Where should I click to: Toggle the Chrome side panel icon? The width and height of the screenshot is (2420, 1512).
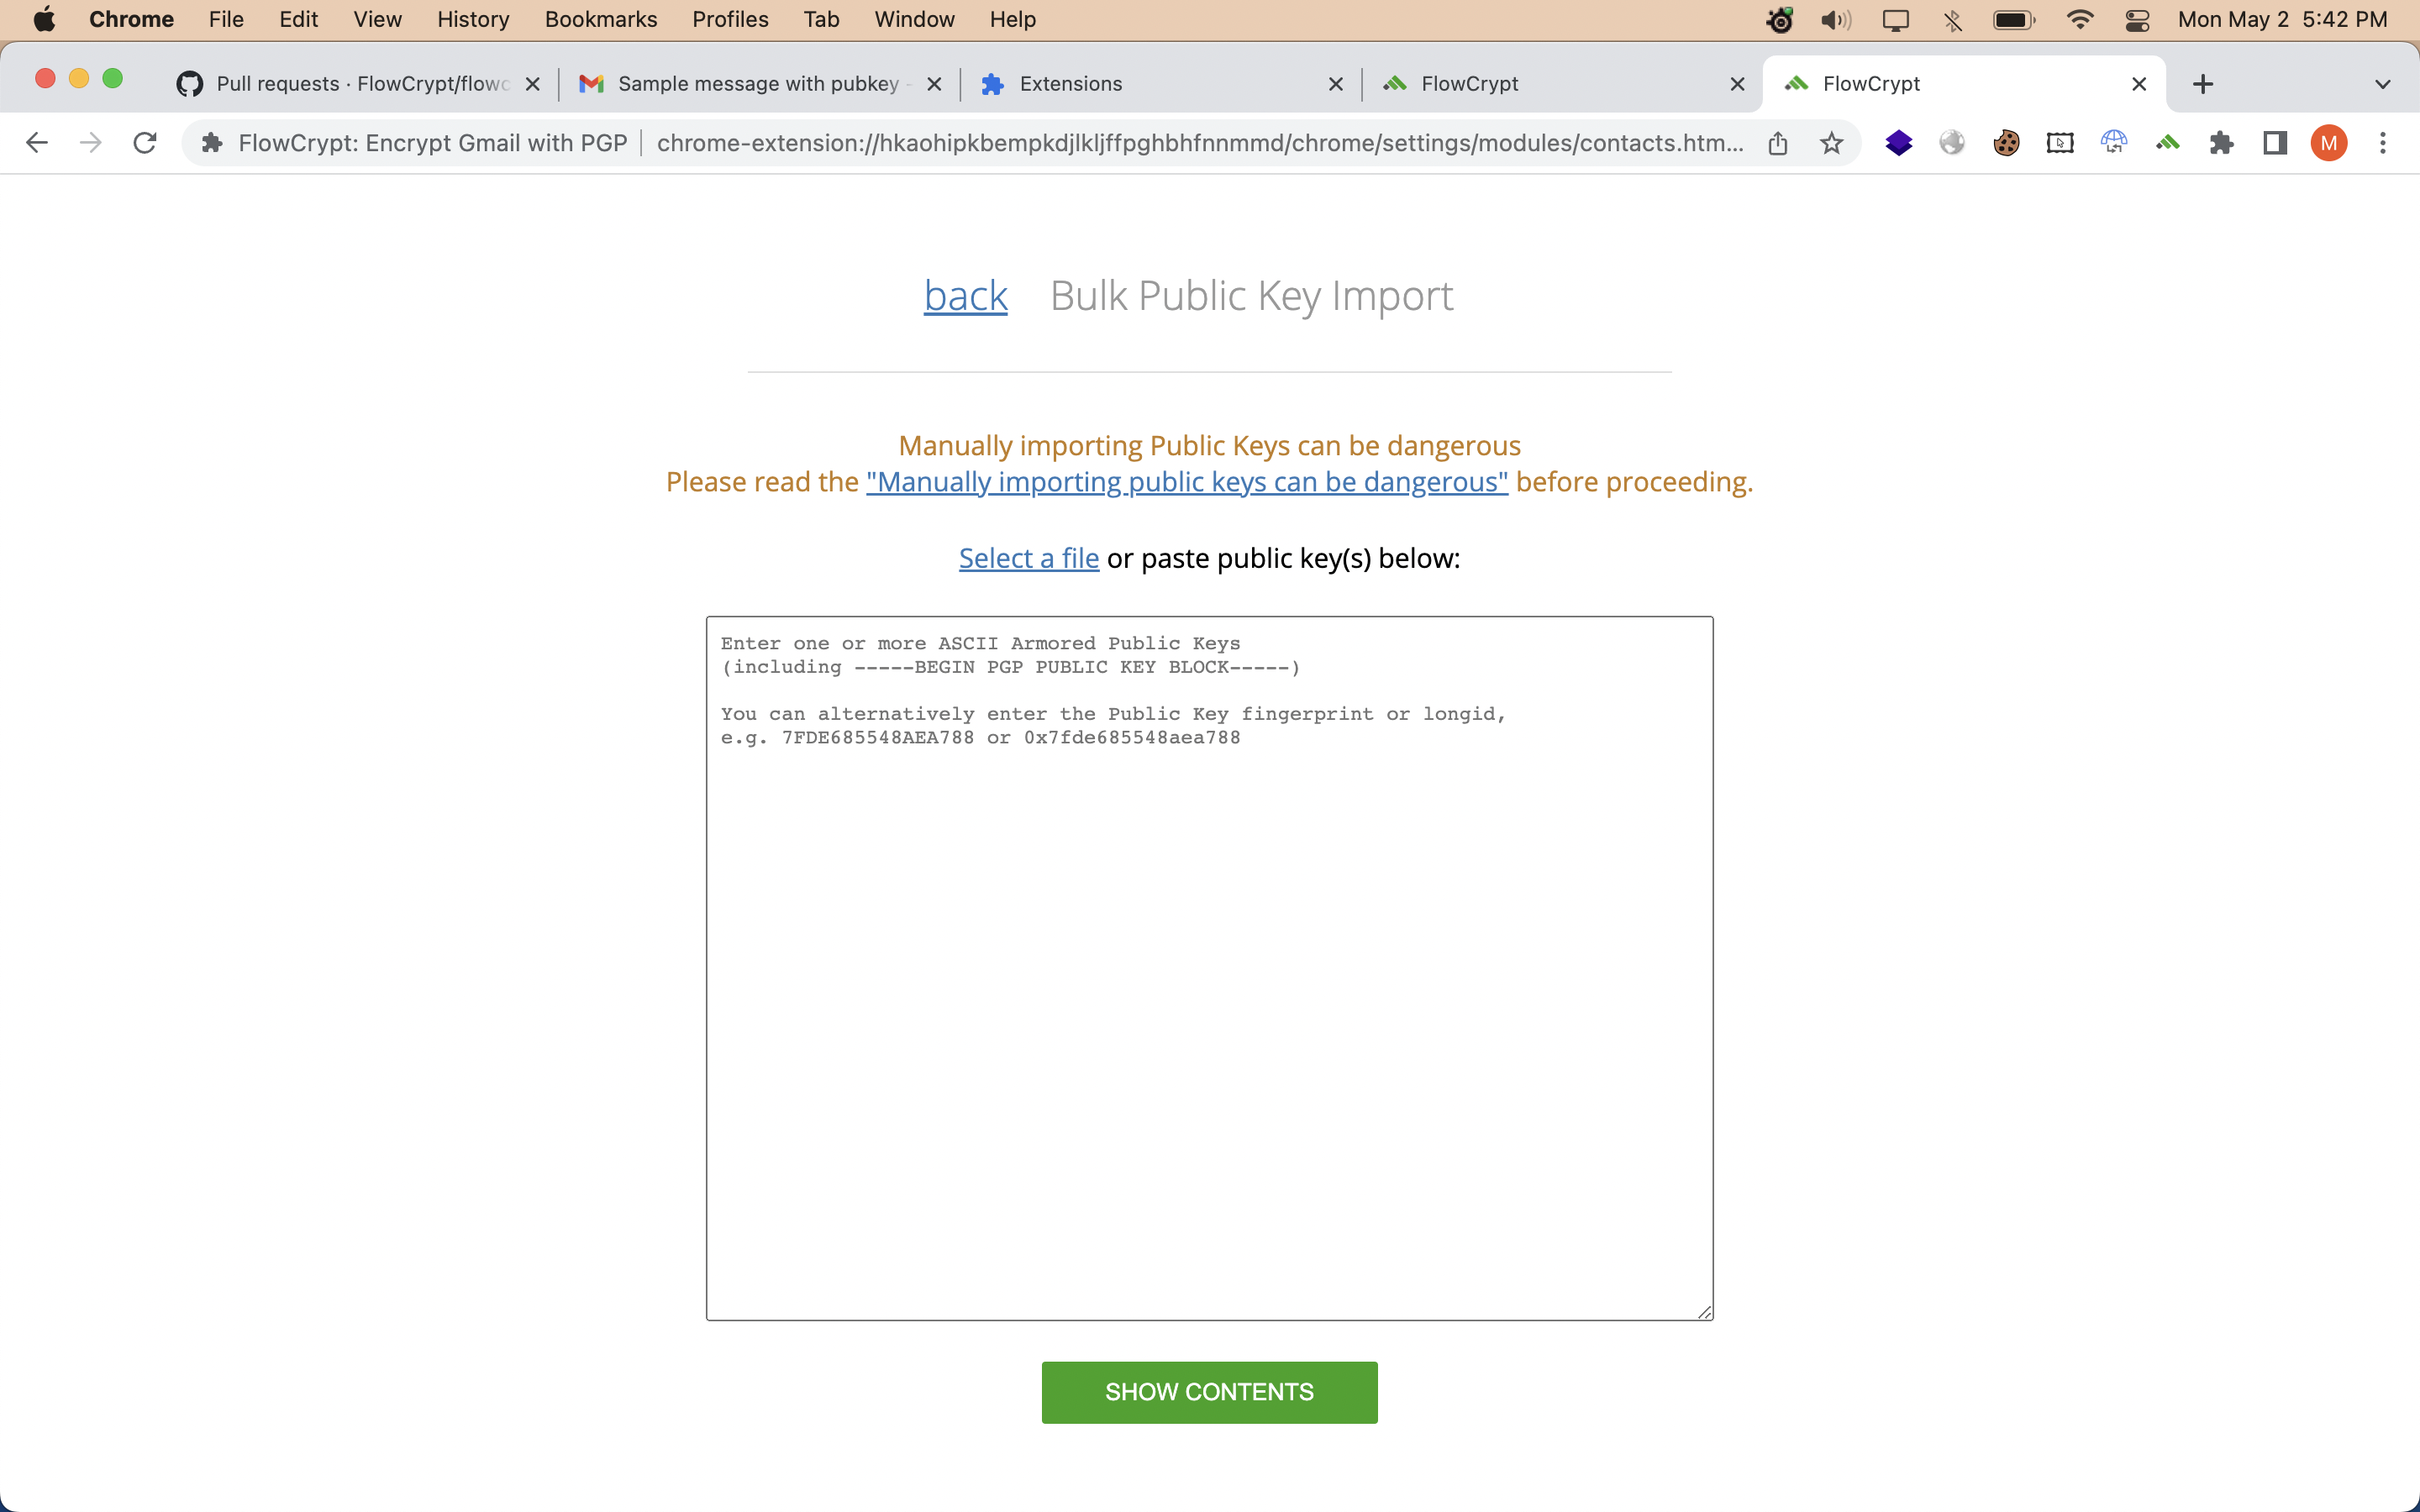[2275, 143]
